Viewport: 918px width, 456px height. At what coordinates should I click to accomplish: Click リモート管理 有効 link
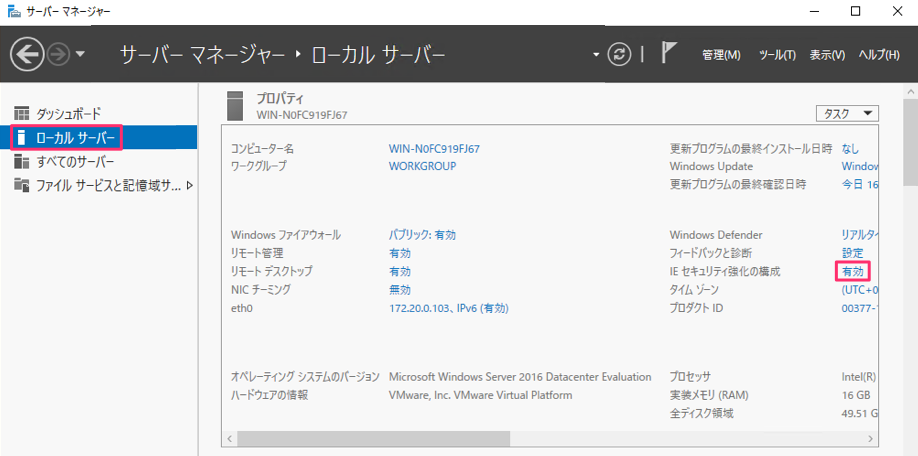point(400,253)
